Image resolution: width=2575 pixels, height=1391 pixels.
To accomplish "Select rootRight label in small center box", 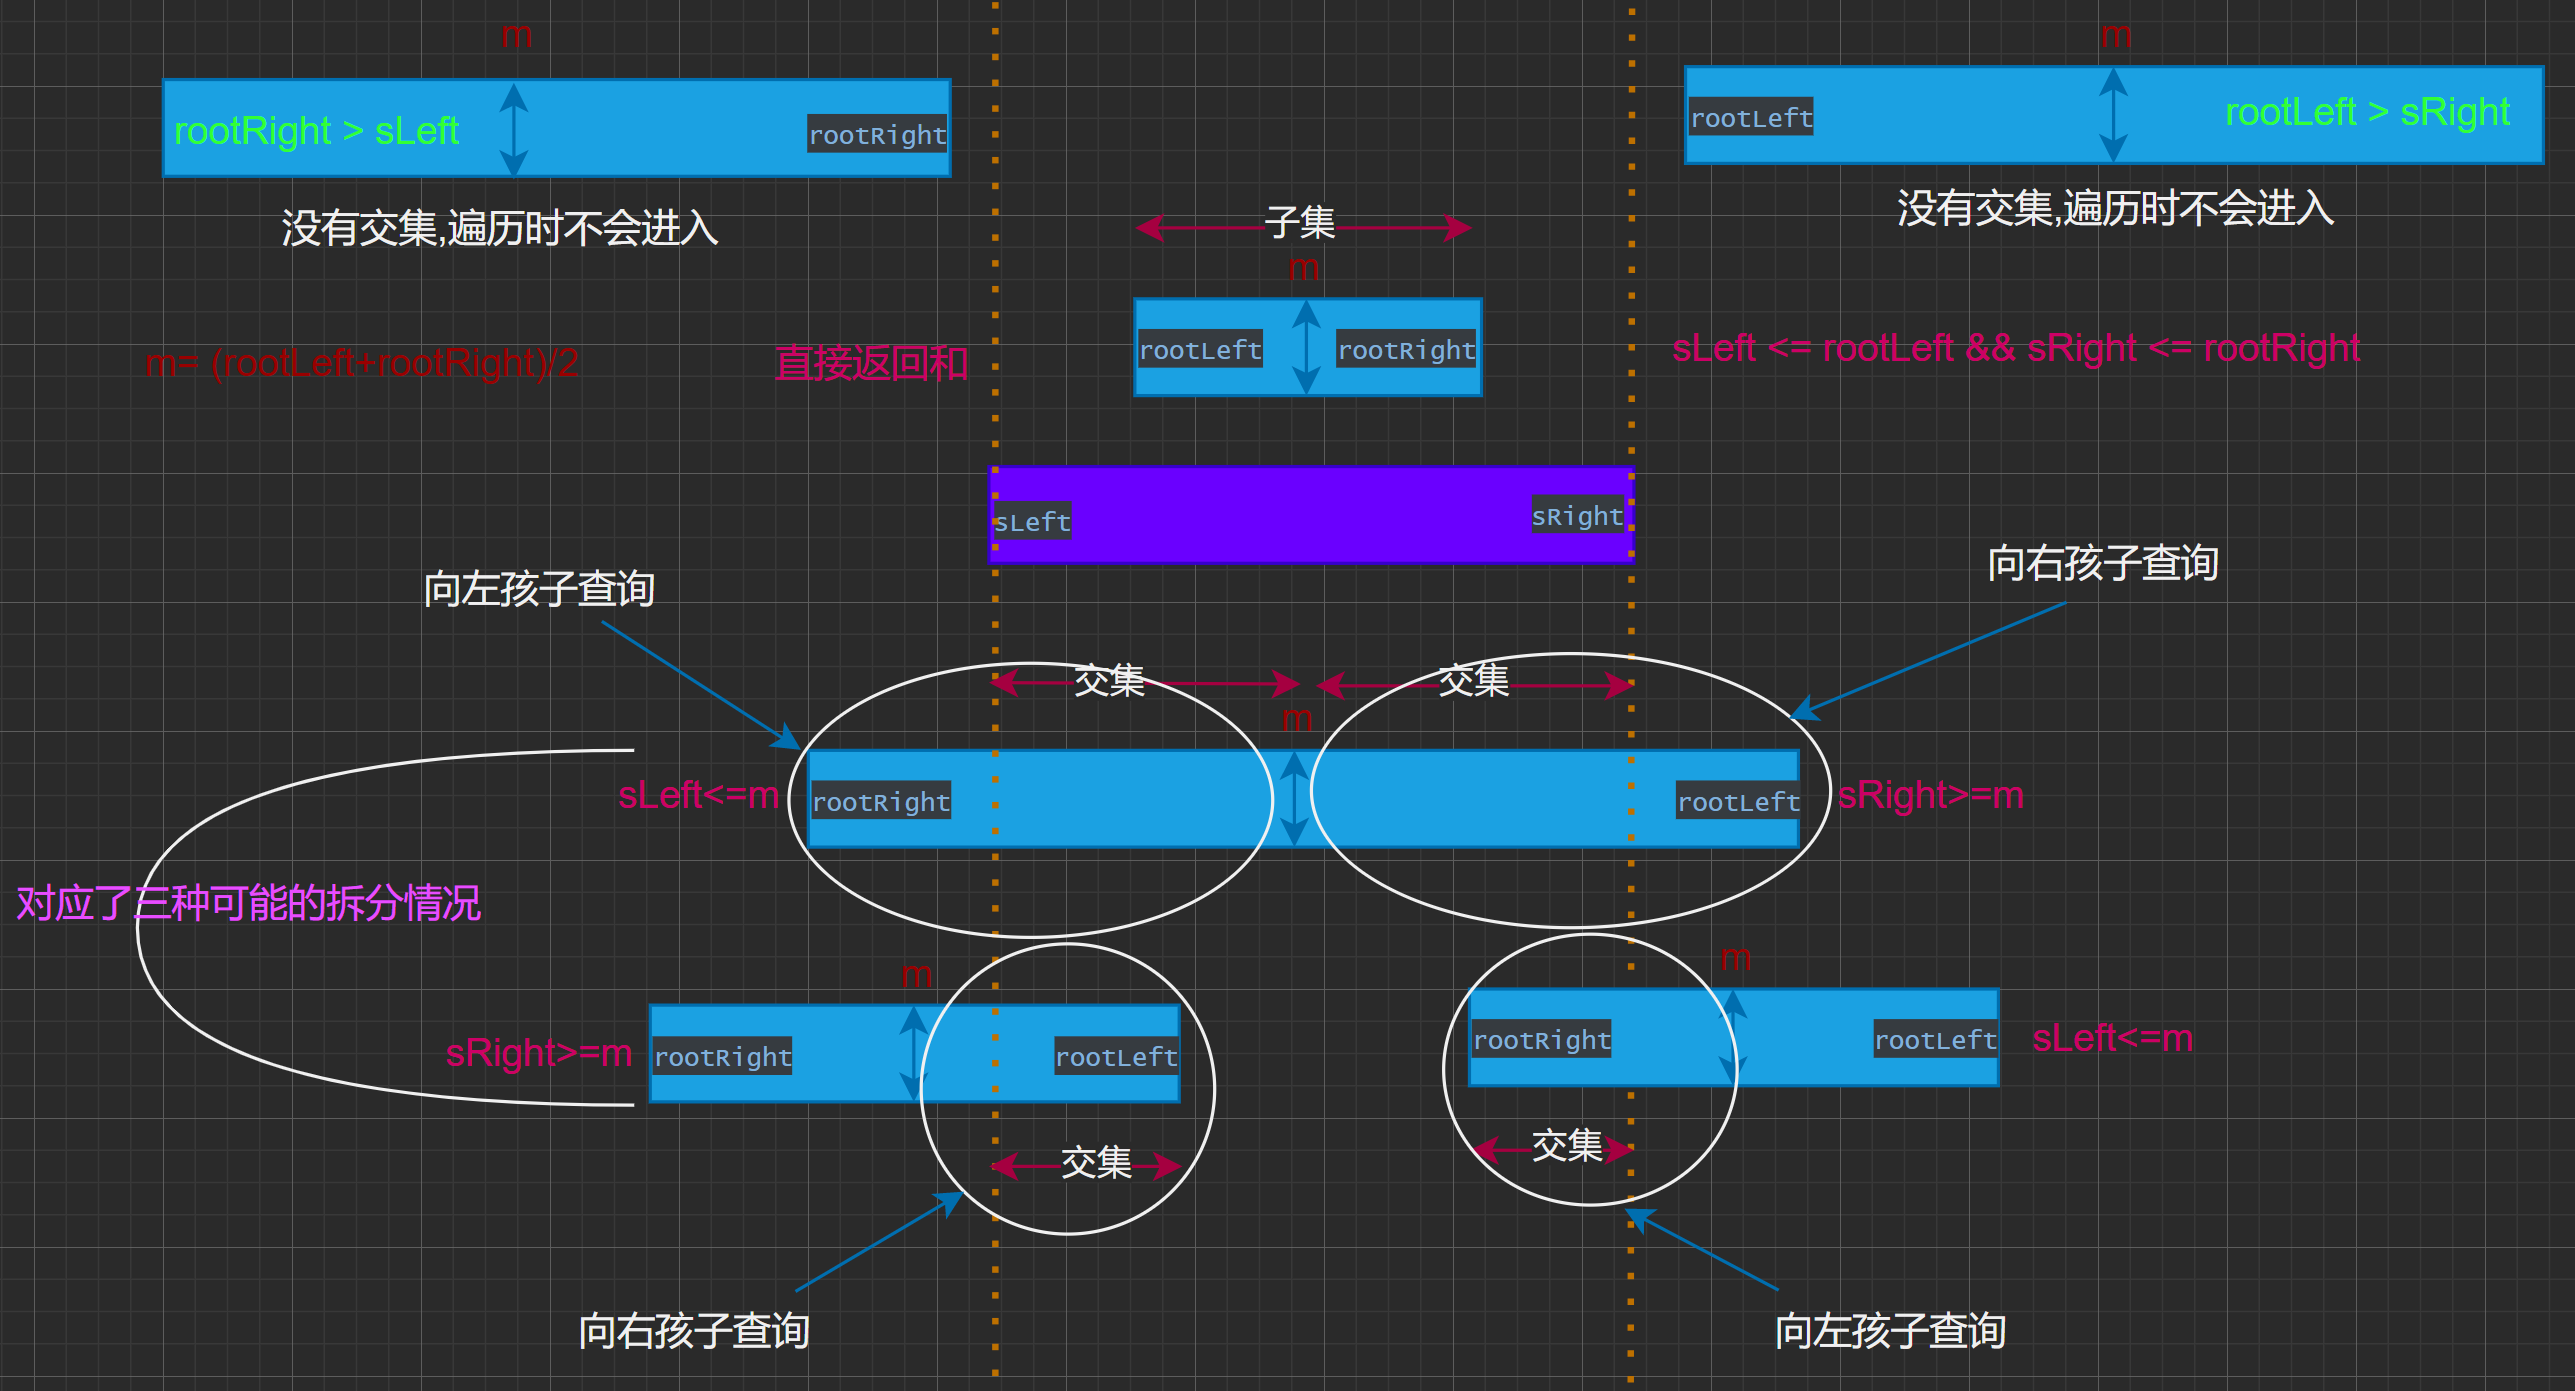I will [1406, 350].
